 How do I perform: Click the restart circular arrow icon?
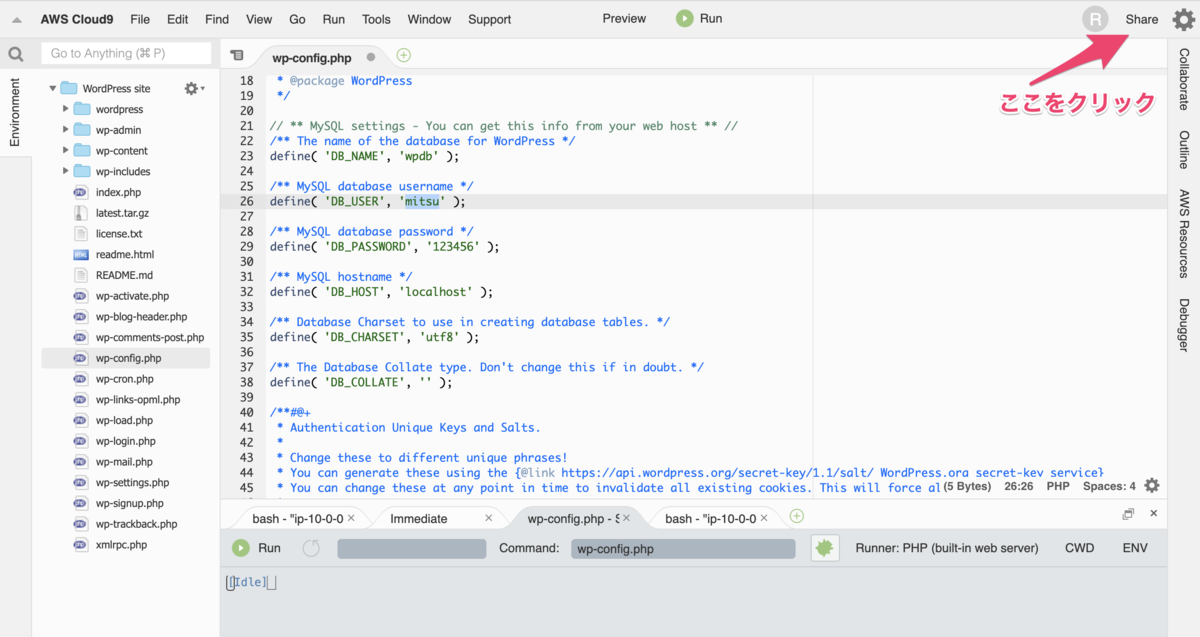click(311, 548)
